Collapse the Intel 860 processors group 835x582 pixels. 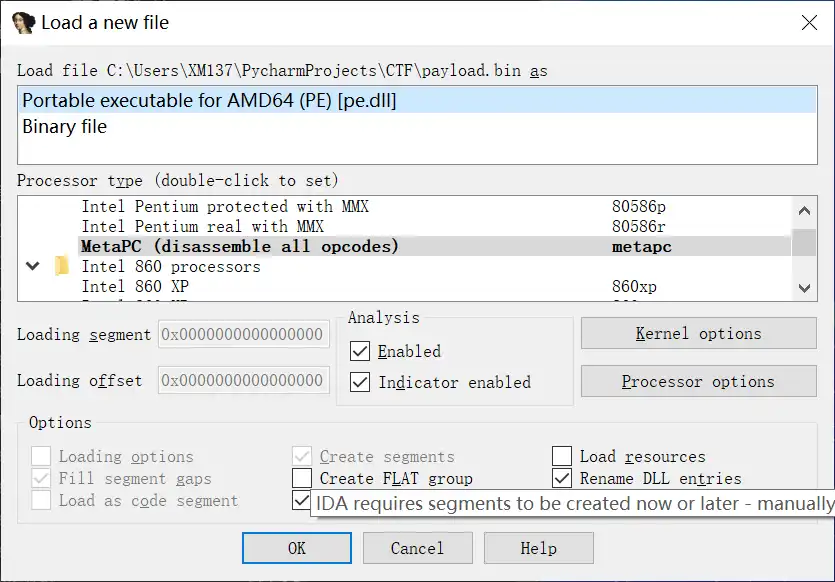pyautogui.click(x=33, y=267)
